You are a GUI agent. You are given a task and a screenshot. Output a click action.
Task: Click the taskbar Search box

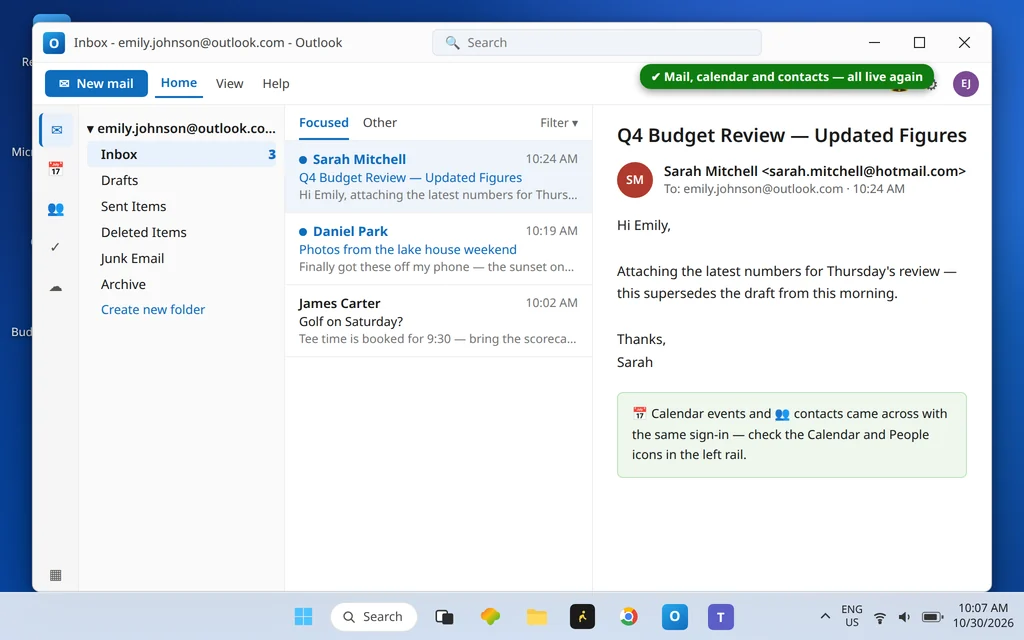[x=374, y=616]
